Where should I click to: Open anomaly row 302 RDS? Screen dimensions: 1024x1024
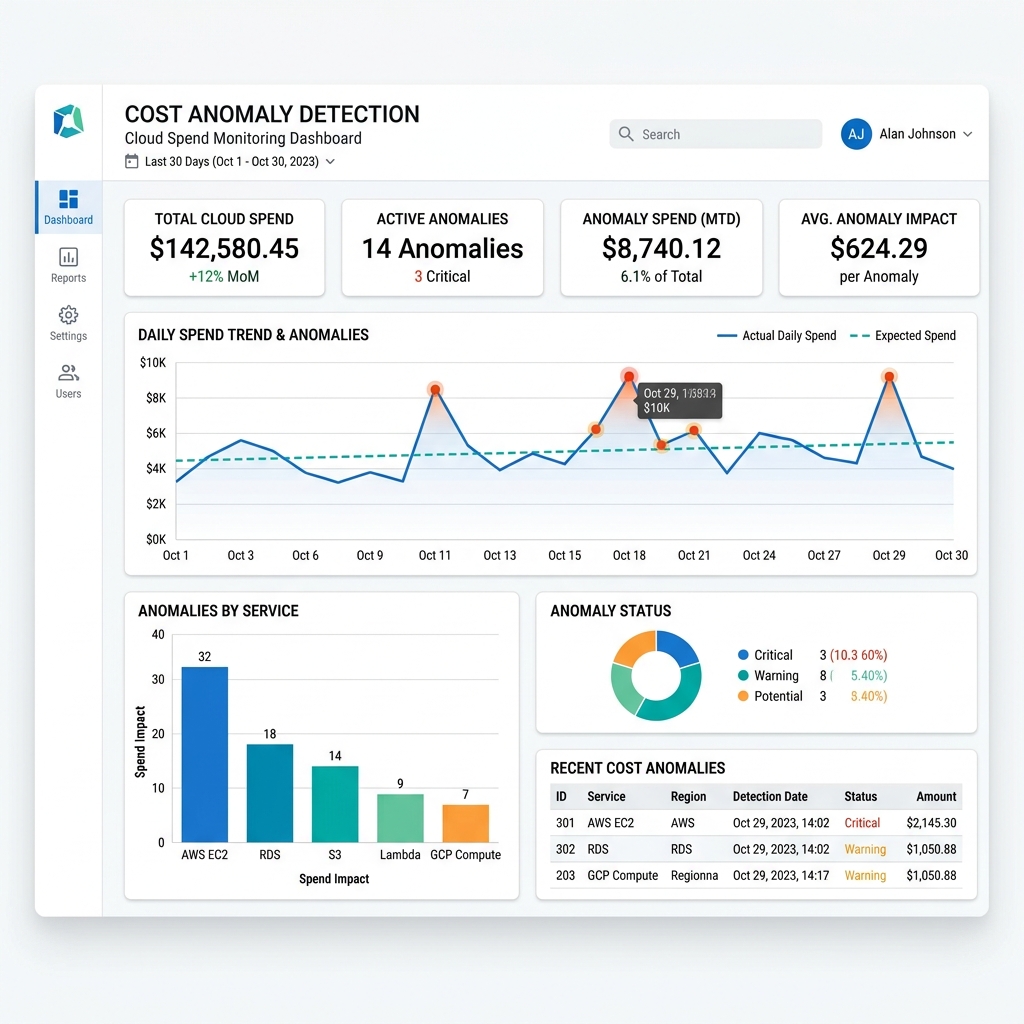point(756,849)
